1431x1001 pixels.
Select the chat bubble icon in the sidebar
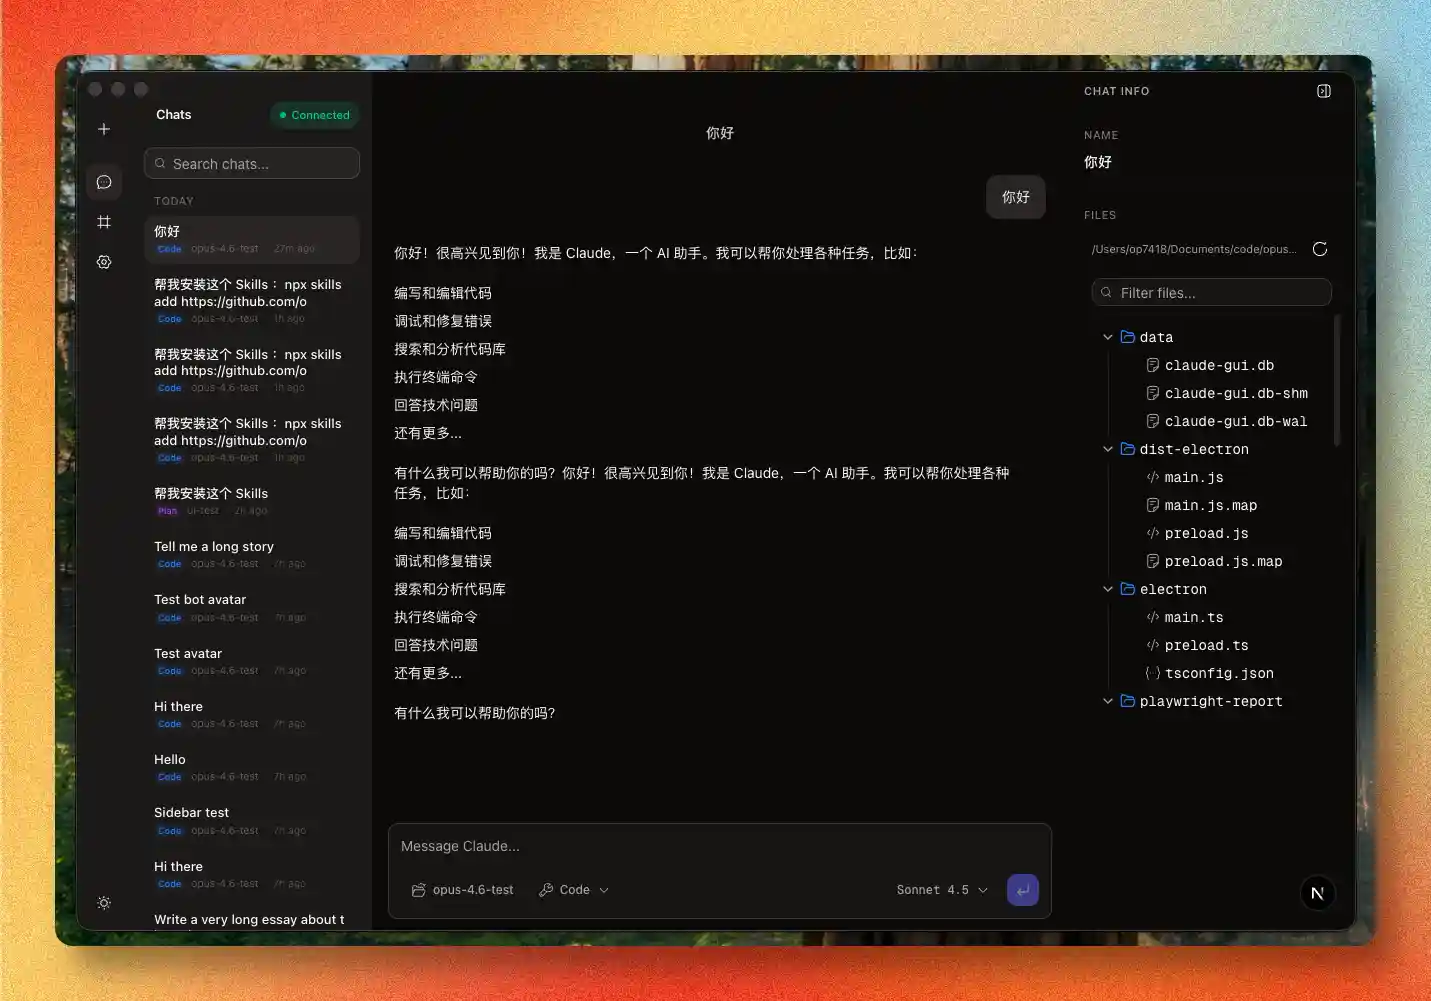(104, 182)
